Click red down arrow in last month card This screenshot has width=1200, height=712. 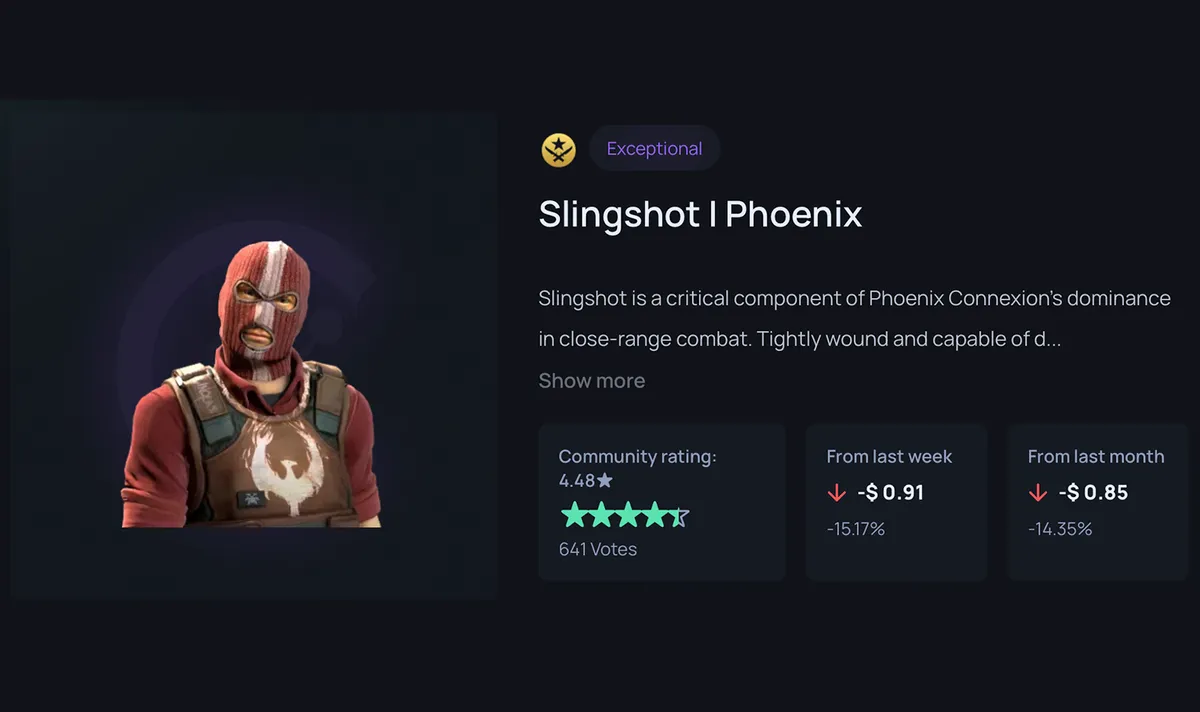(x=1038, y=493)
